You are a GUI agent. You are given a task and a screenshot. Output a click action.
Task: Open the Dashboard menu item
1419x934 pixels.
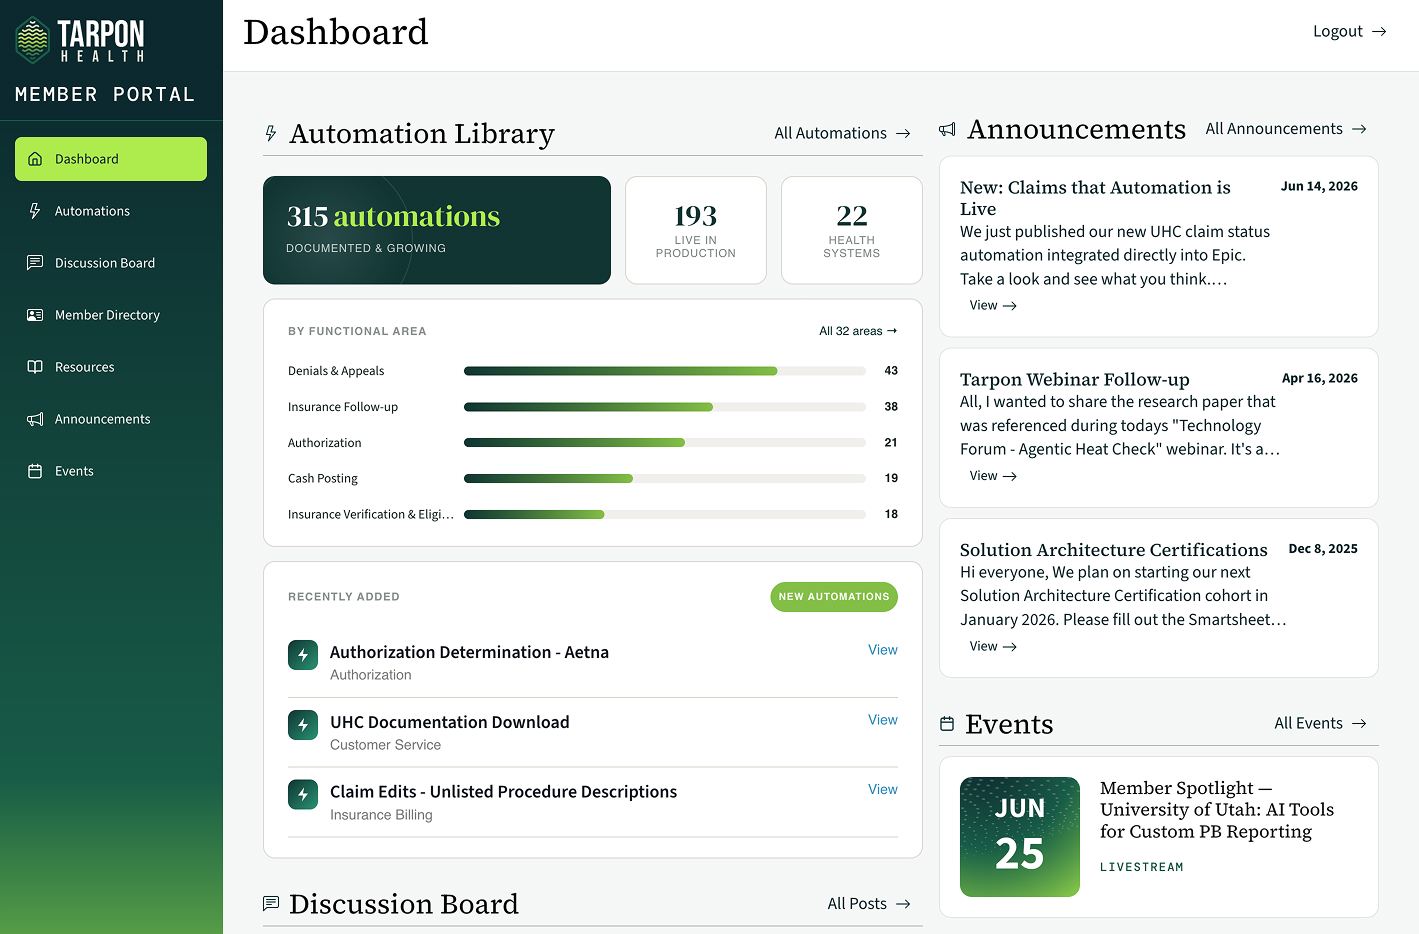click(111, 159)
